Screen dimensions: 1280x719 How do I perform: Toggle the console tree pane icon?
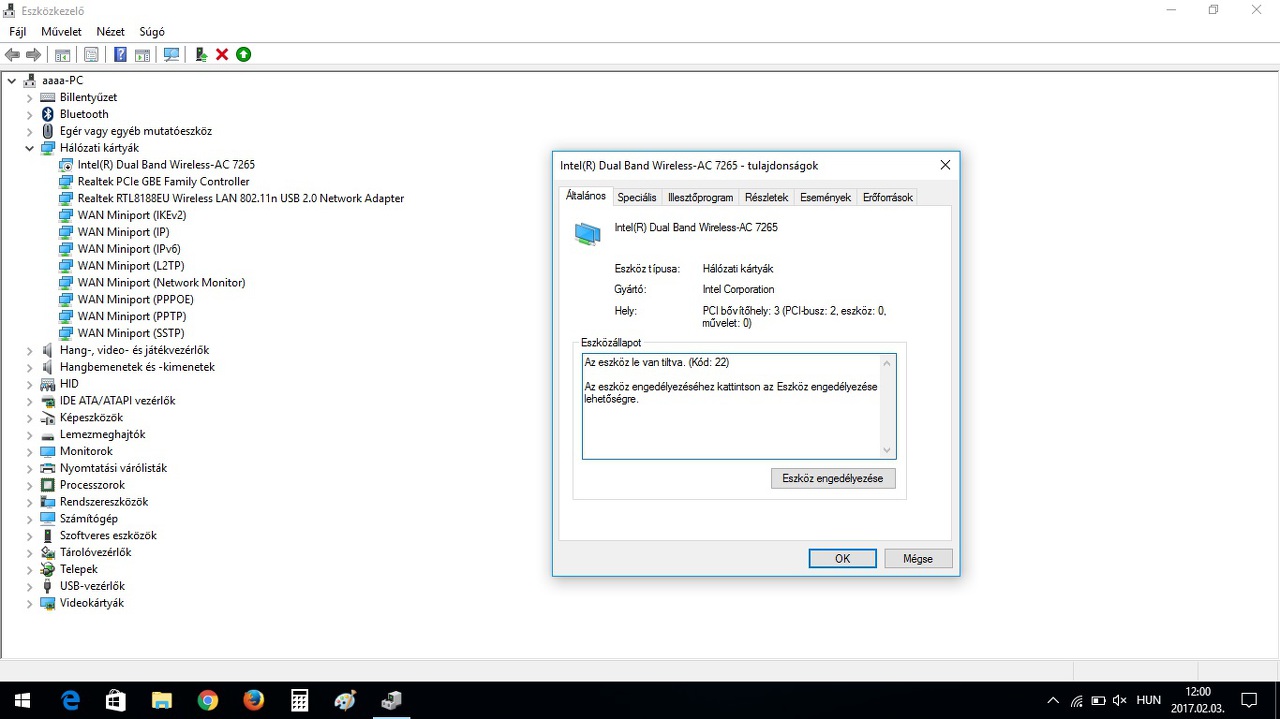coord(63,55)
